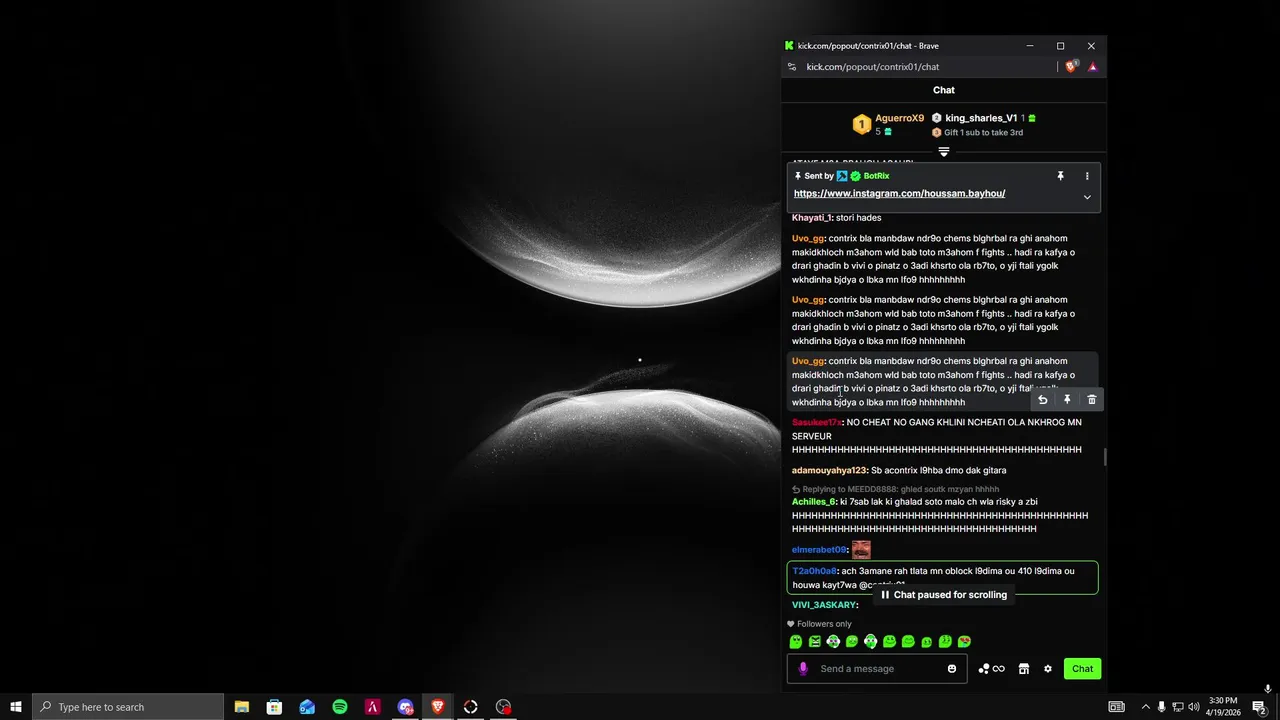Click Type here to search box

point(128,707)
